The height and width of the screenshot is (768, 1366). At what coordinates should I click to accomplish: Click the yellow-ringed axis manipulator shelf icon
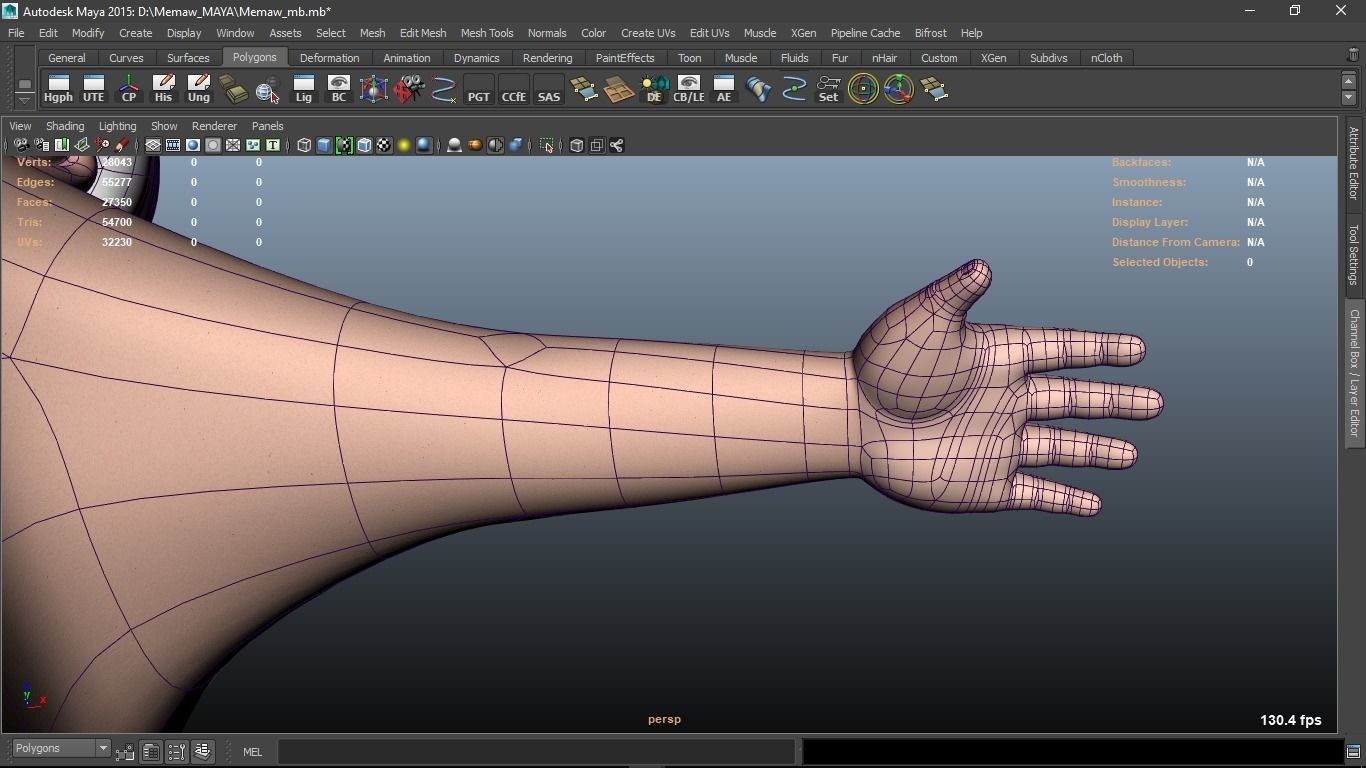tap(898, 89)
